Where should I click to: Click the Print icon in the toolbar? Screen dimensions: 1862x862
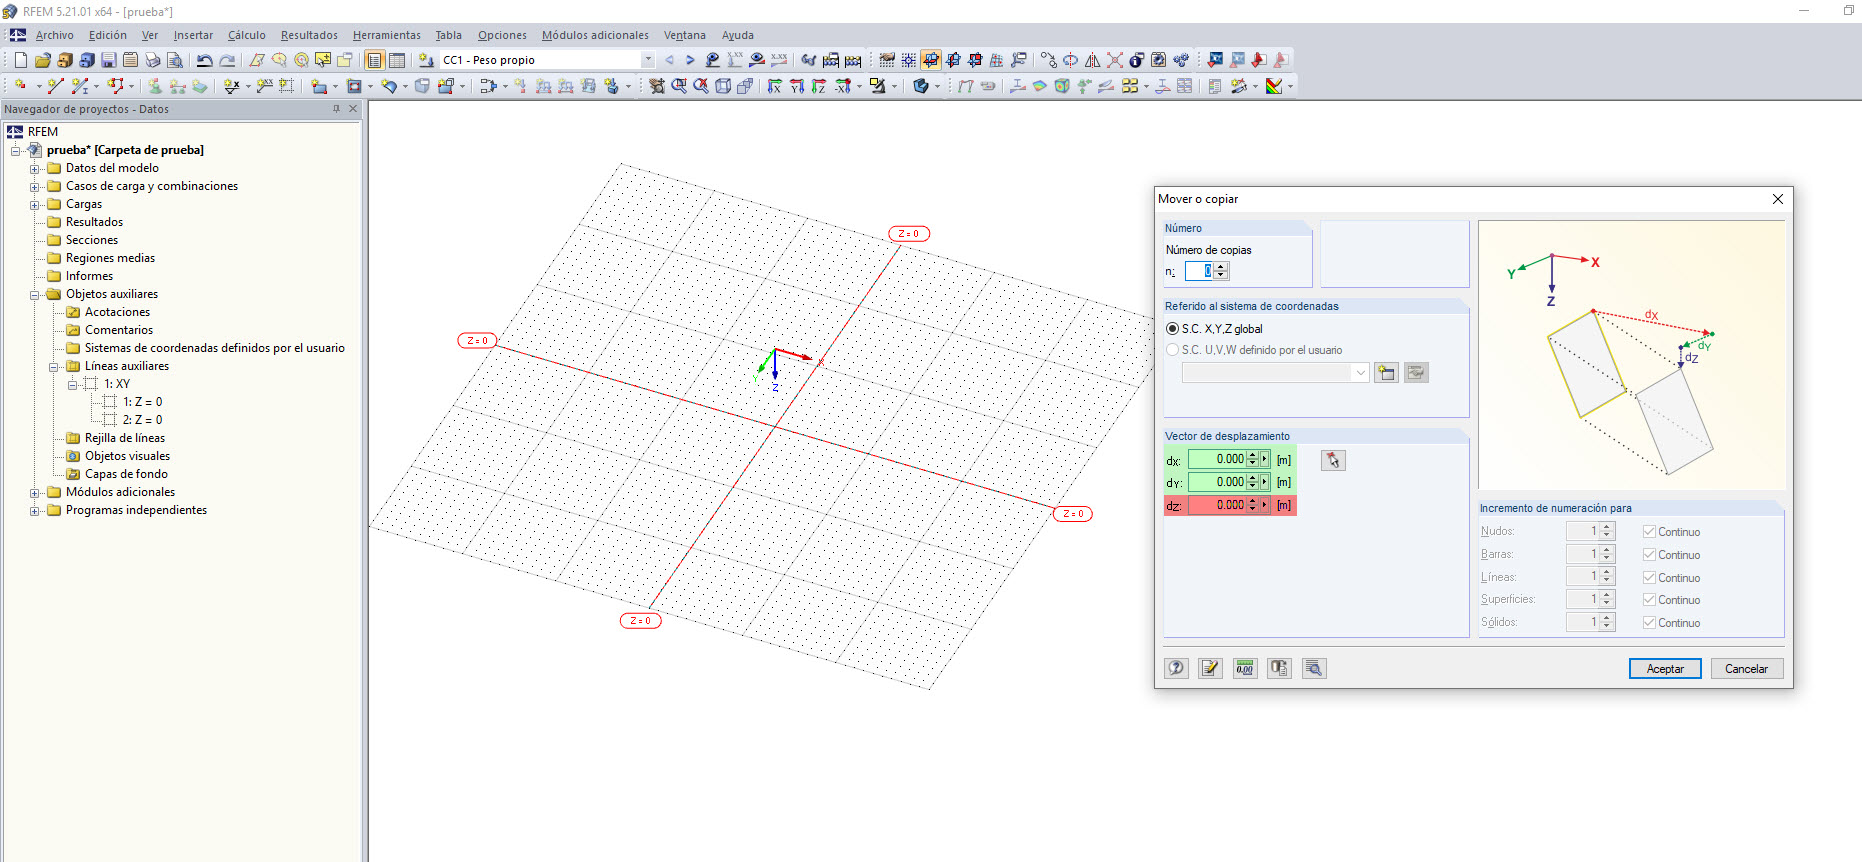(152, 60)
